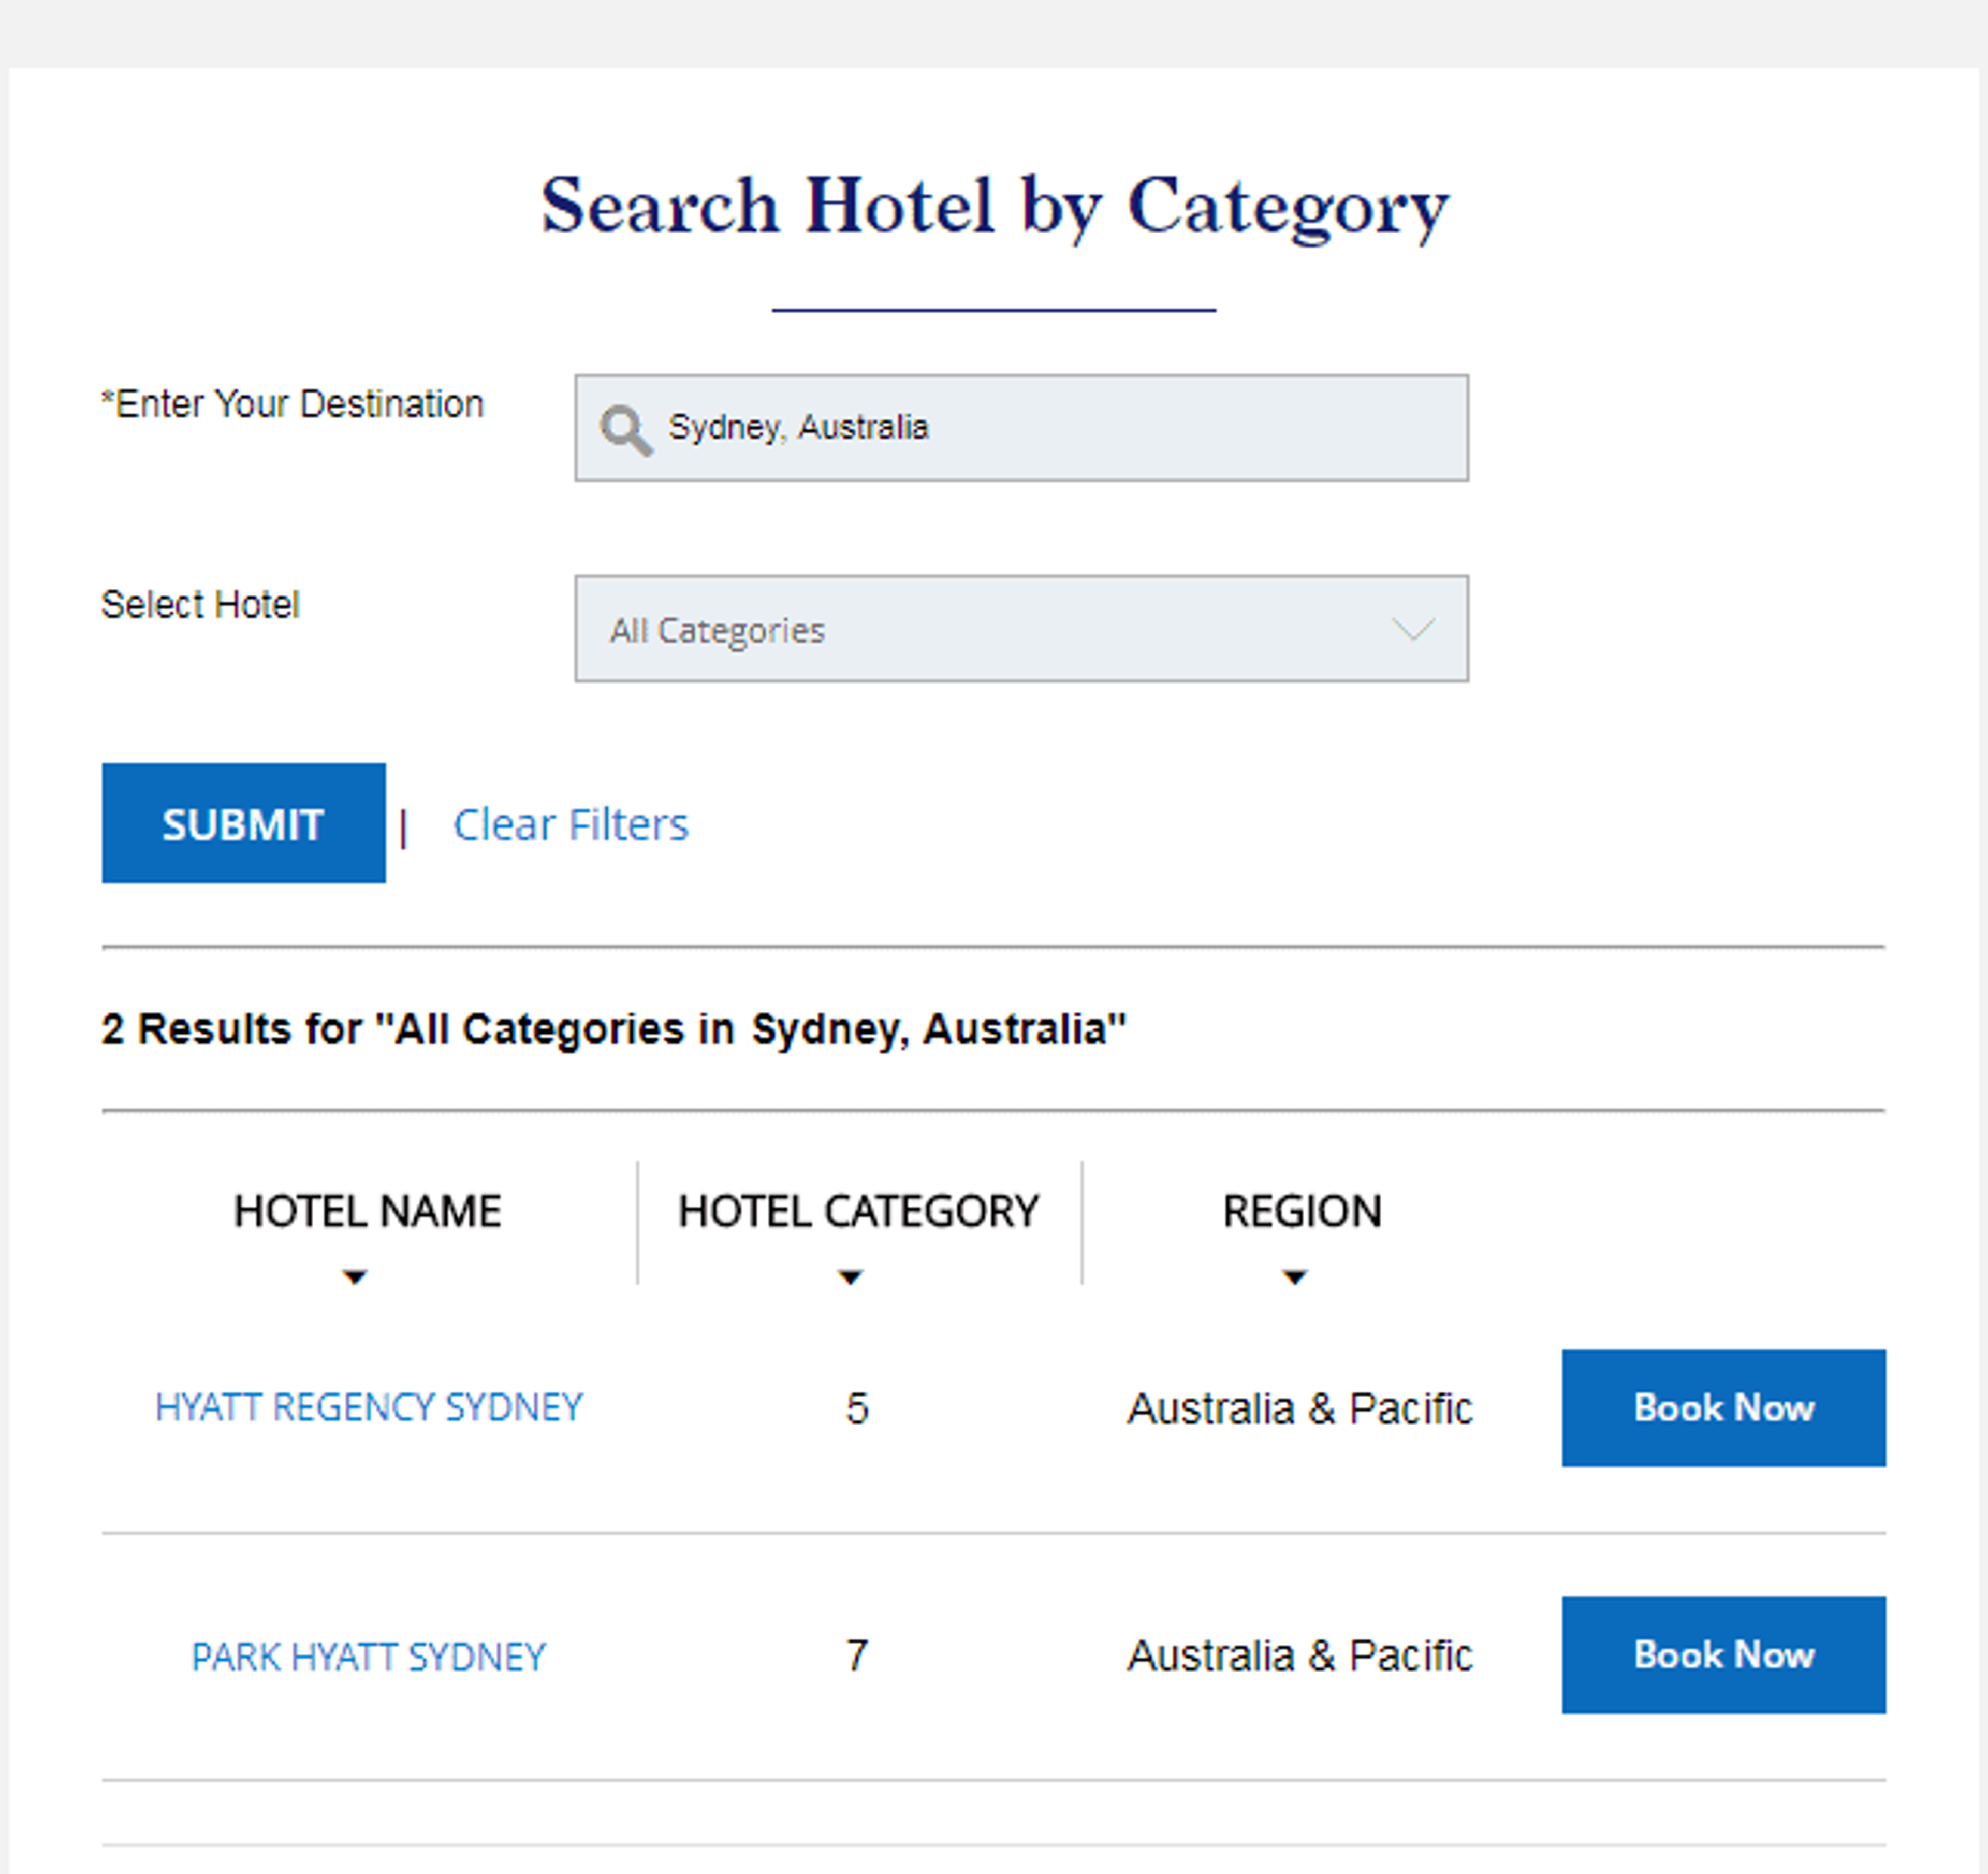Click the Clear Filters link
This screenshot has height=1874, width=1988.
[570, 825]
